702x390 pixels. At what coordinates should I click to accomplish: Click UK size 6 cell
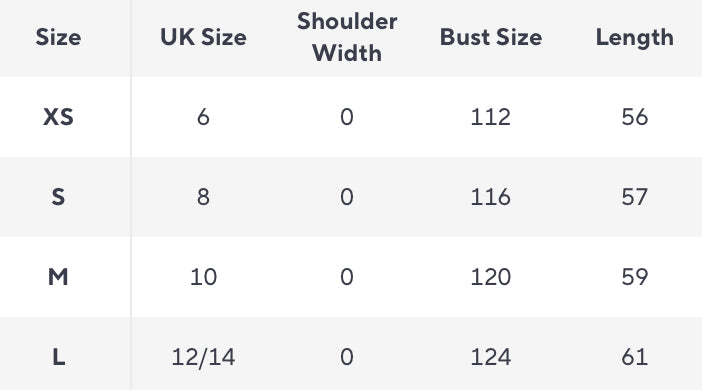click(x=203, y=117)
